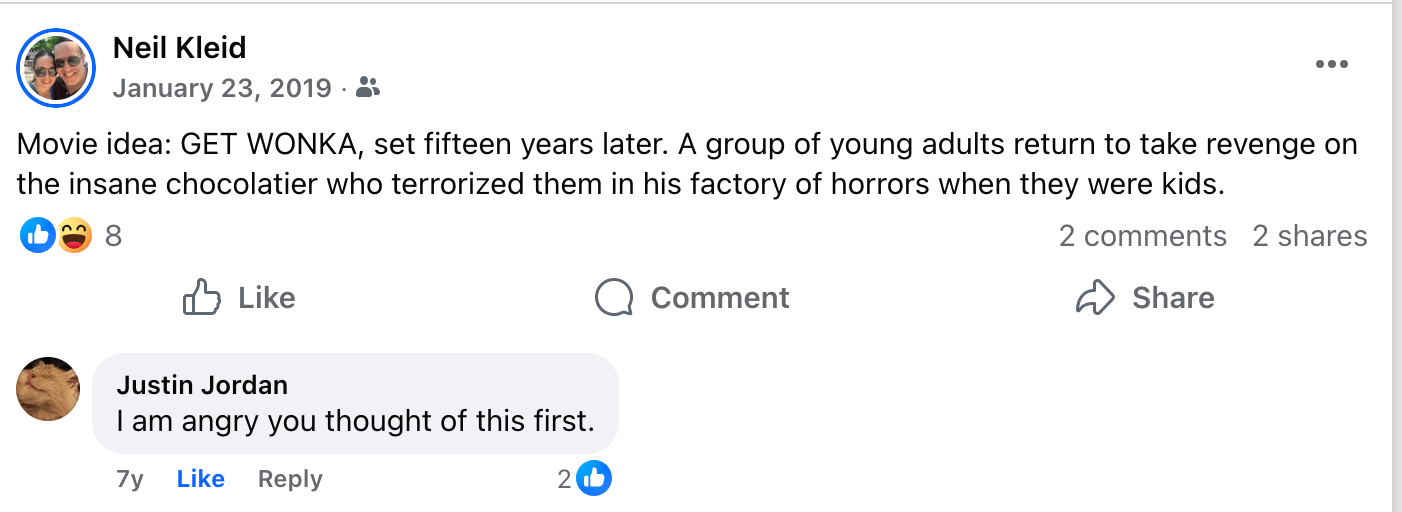Image resolution: width=1402 pixels, height=512 pixels.
Task: Open Justin Jordan's profile name link
Action: point(202,385)
